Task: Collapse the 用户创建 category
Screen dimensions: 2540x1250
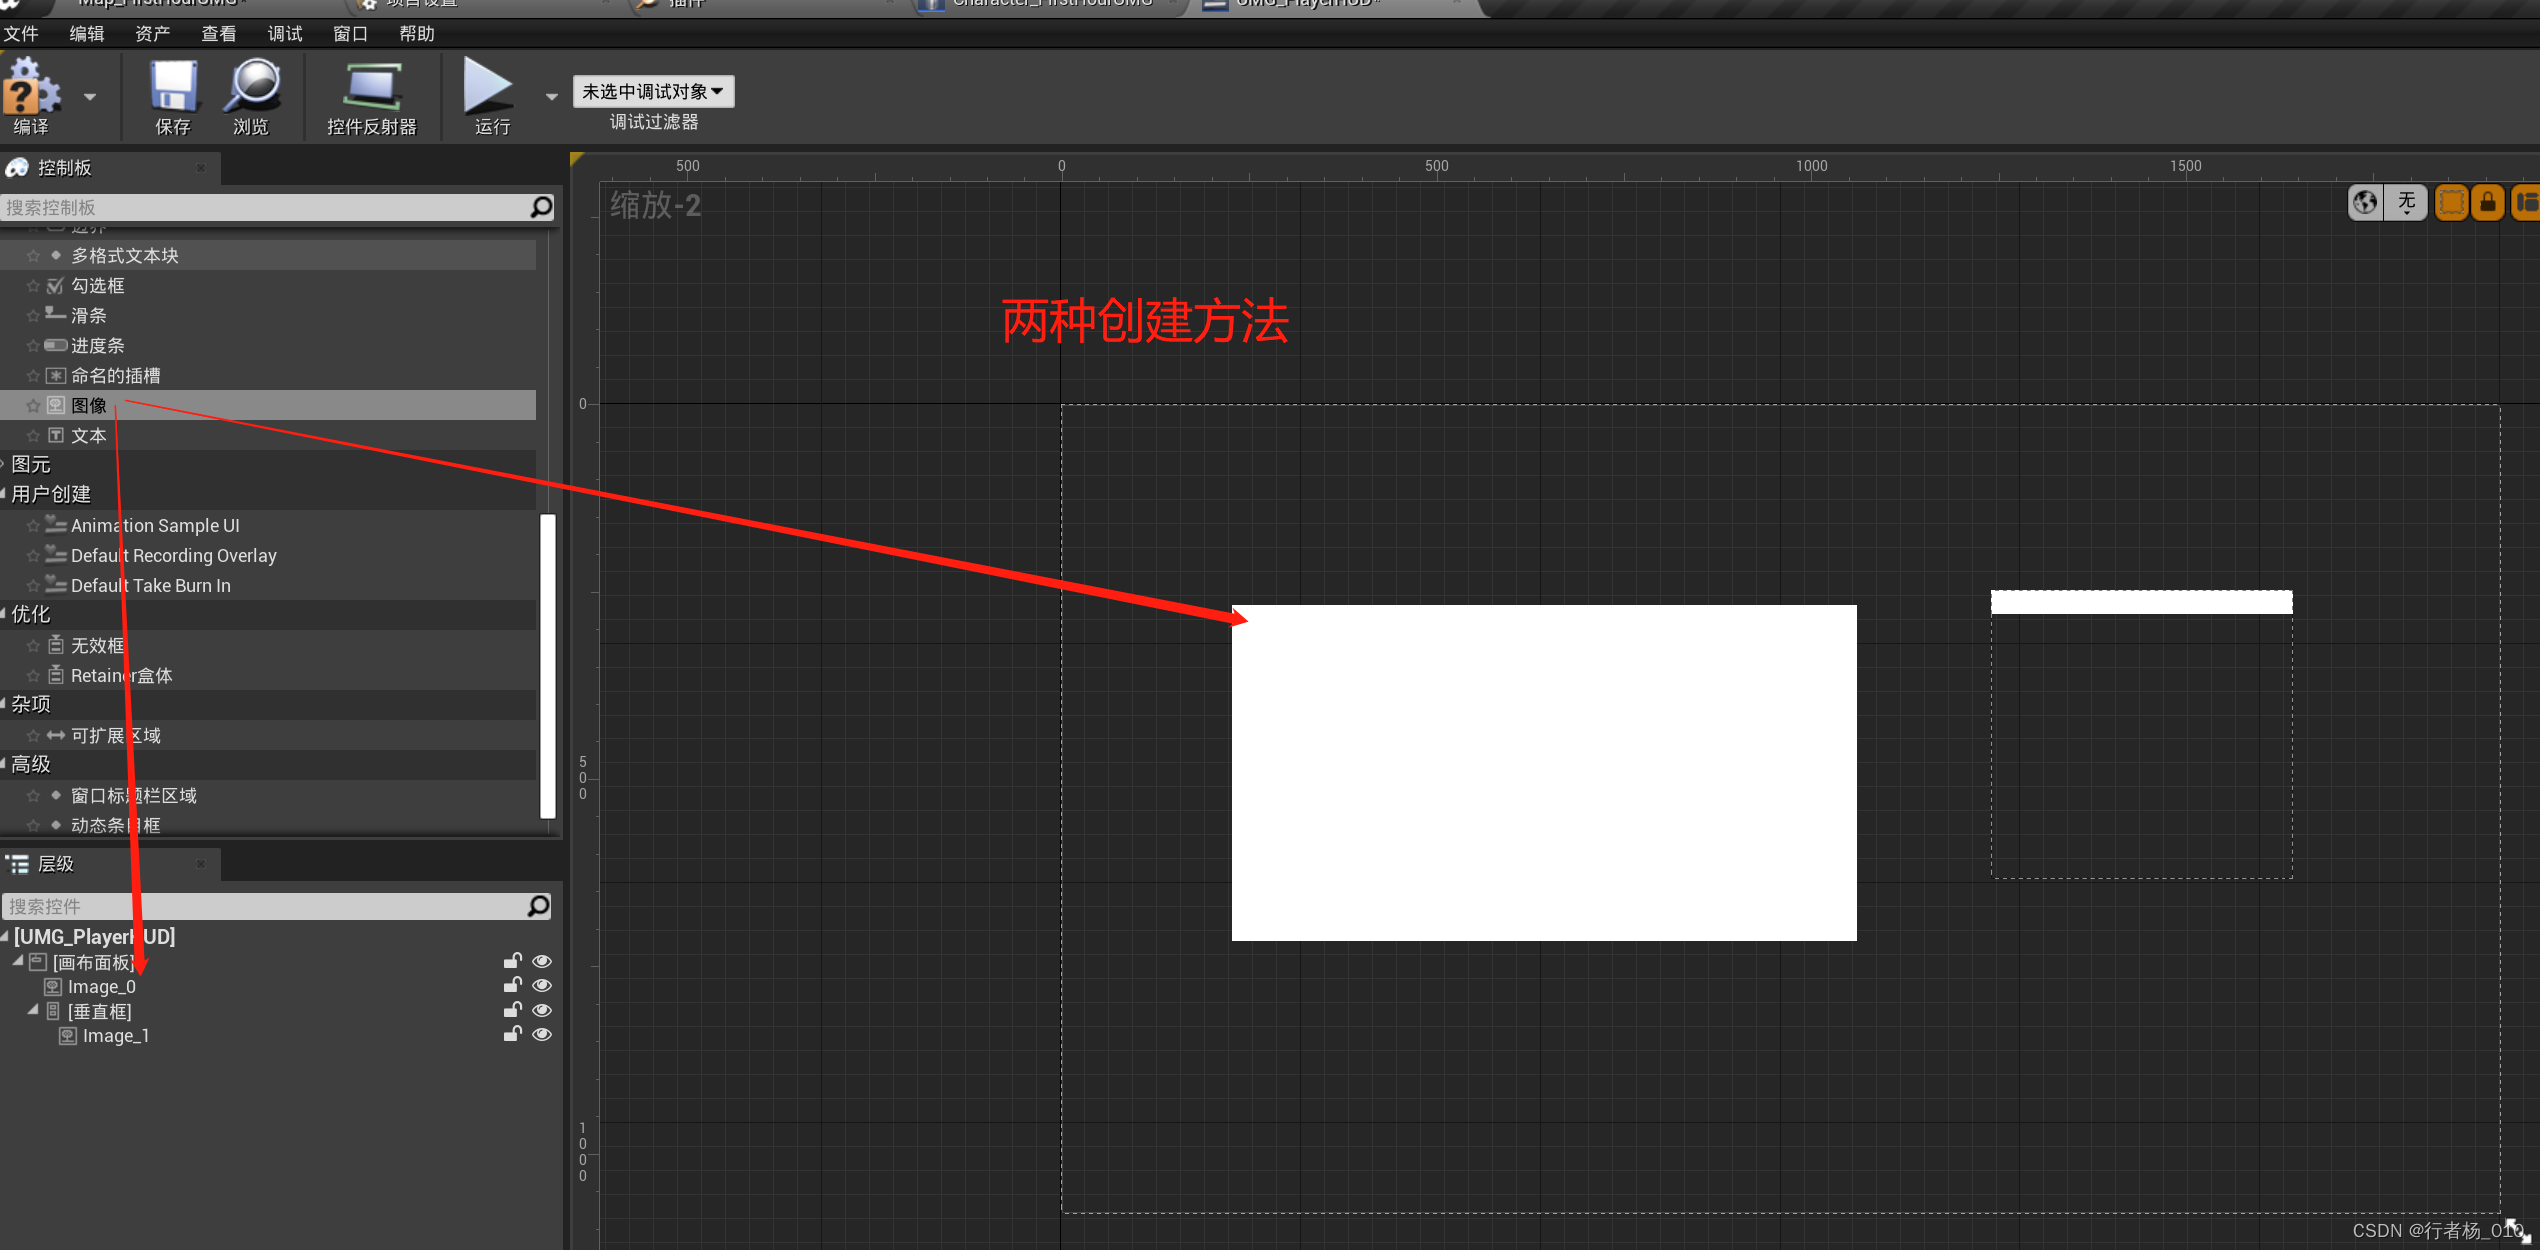Action: coord(5,494)
